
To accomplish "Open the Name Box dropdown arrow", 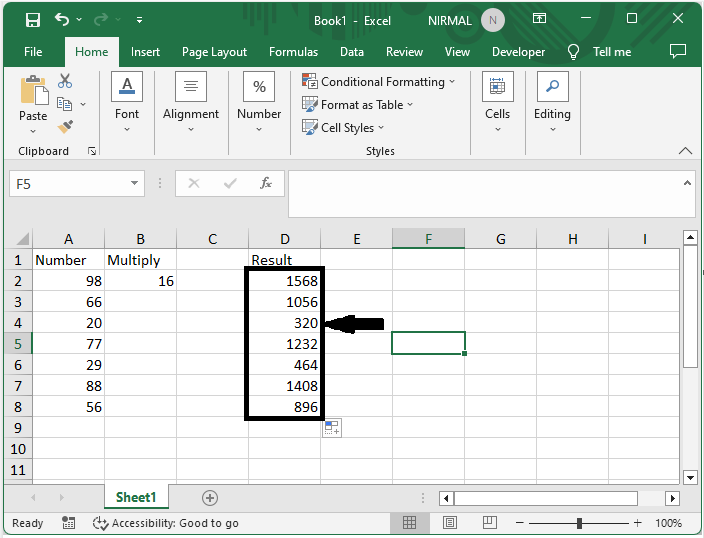I will coord(134,183).
